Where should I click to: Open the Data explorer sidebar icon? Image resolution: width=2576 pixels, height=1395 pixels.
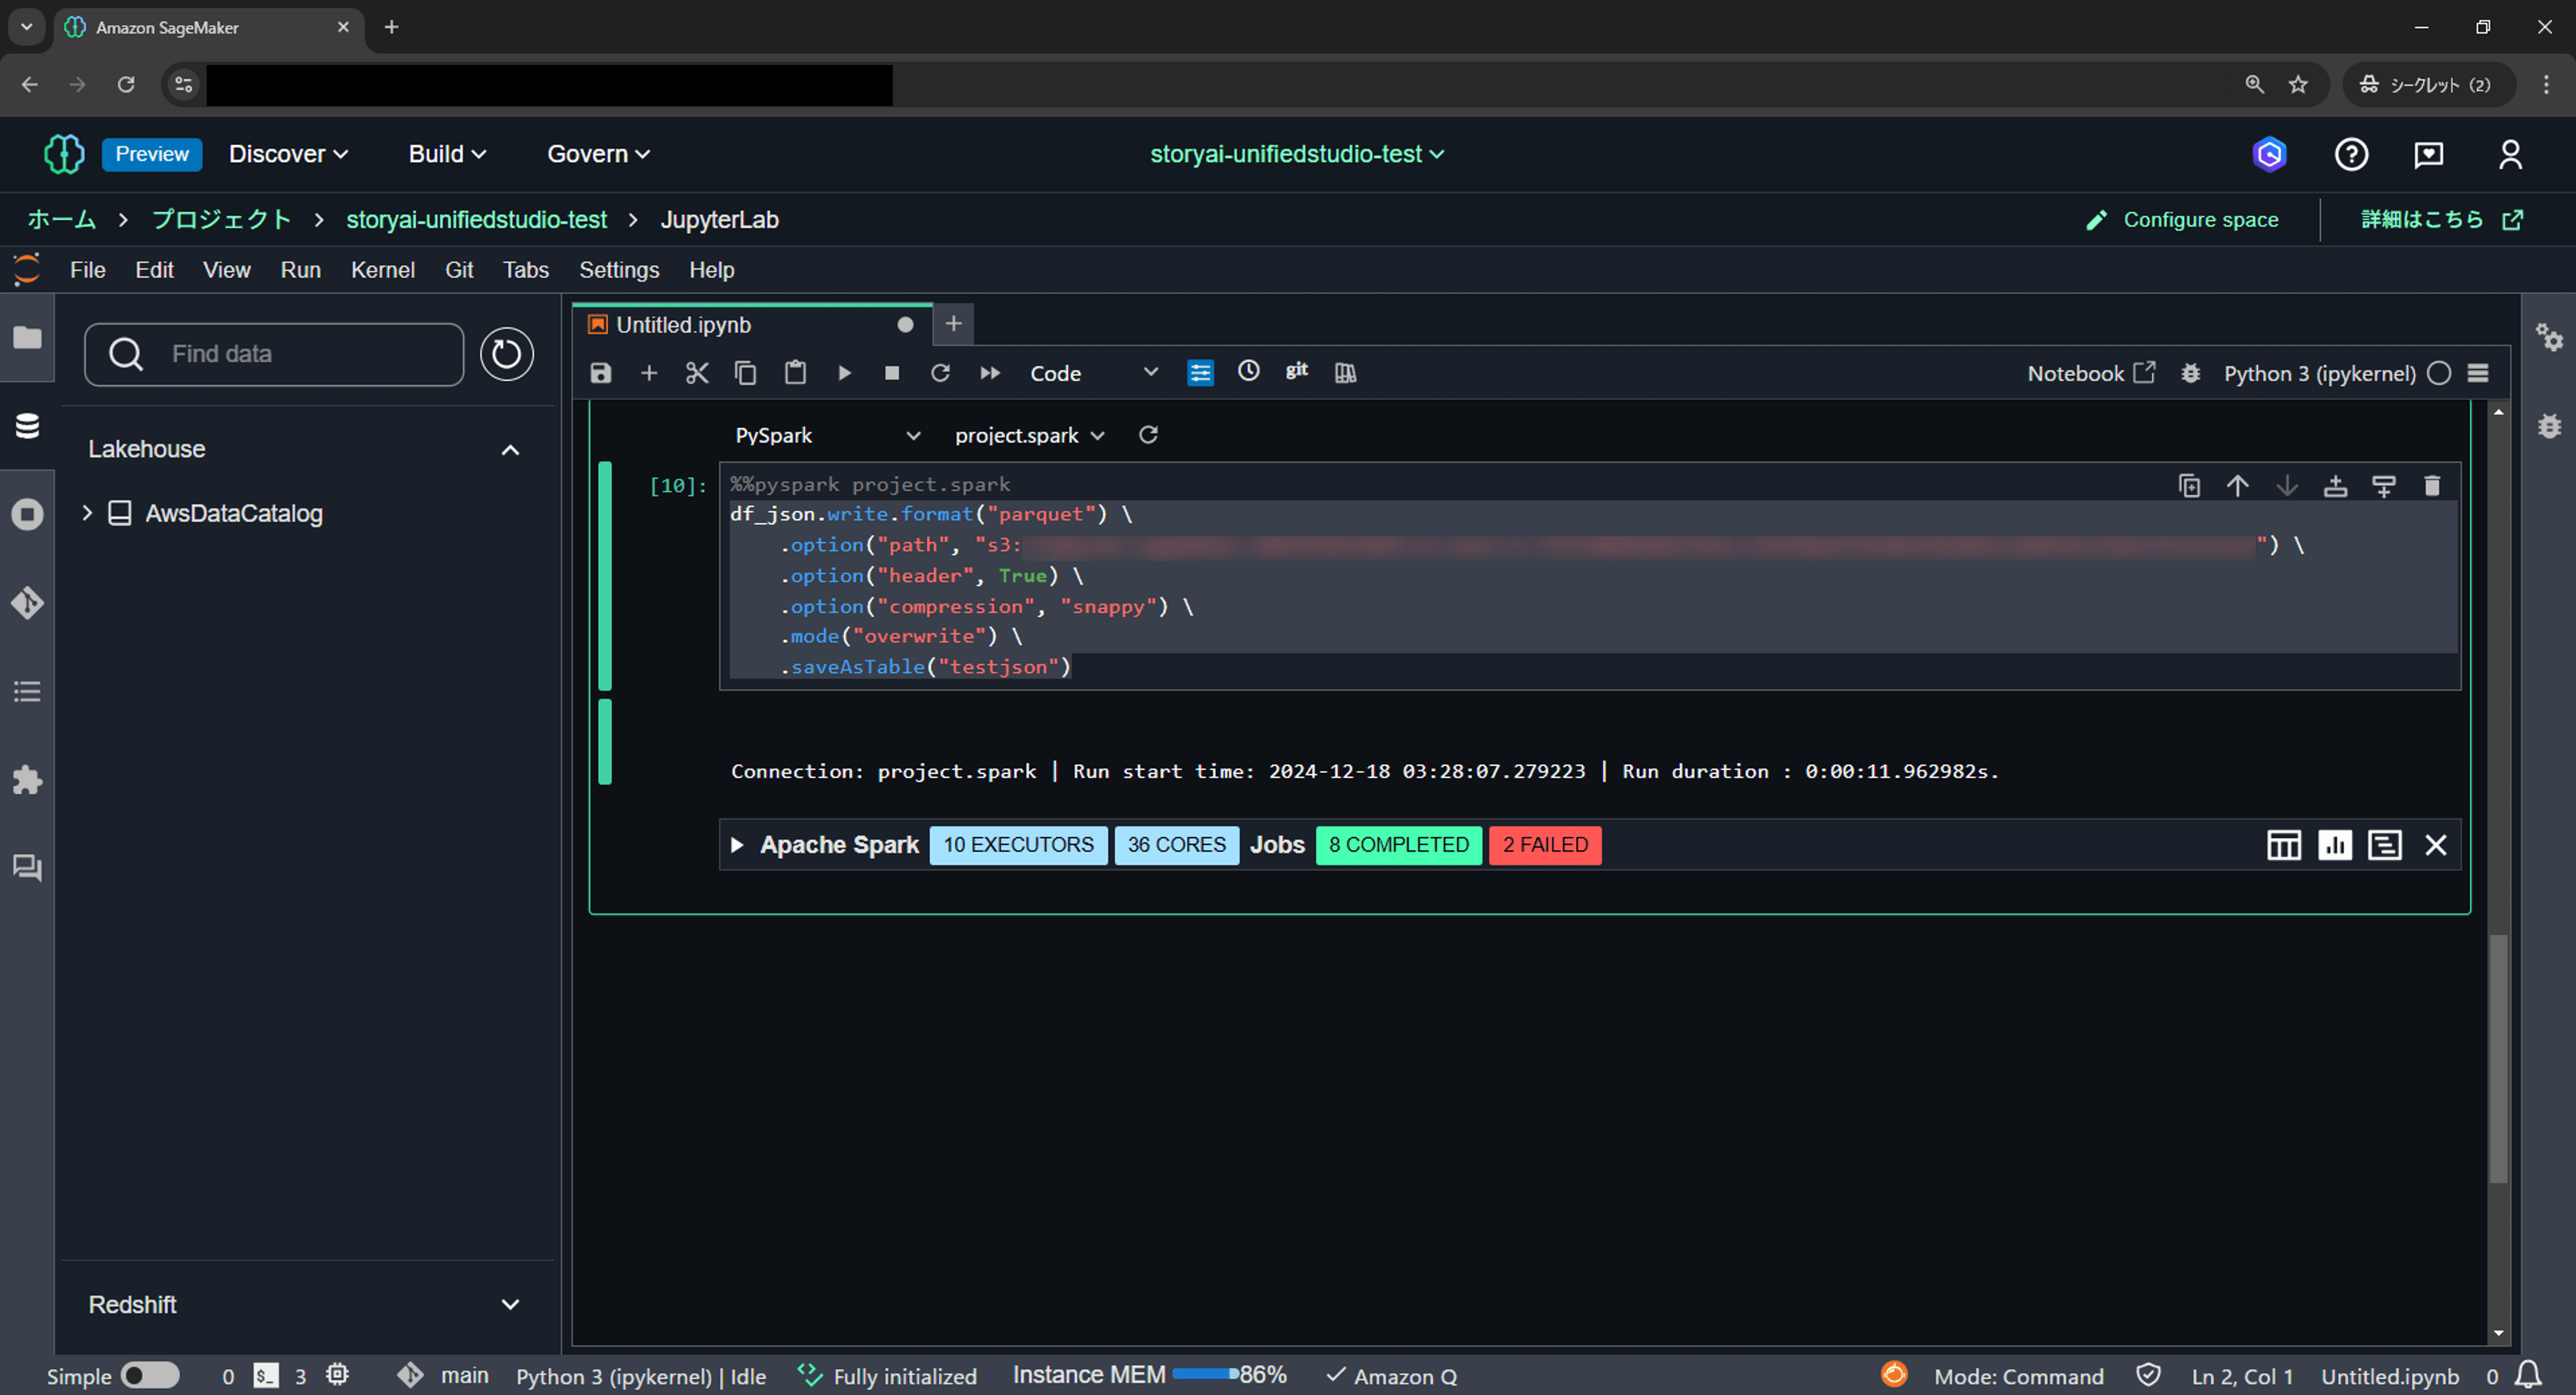(x=27, y=426)
